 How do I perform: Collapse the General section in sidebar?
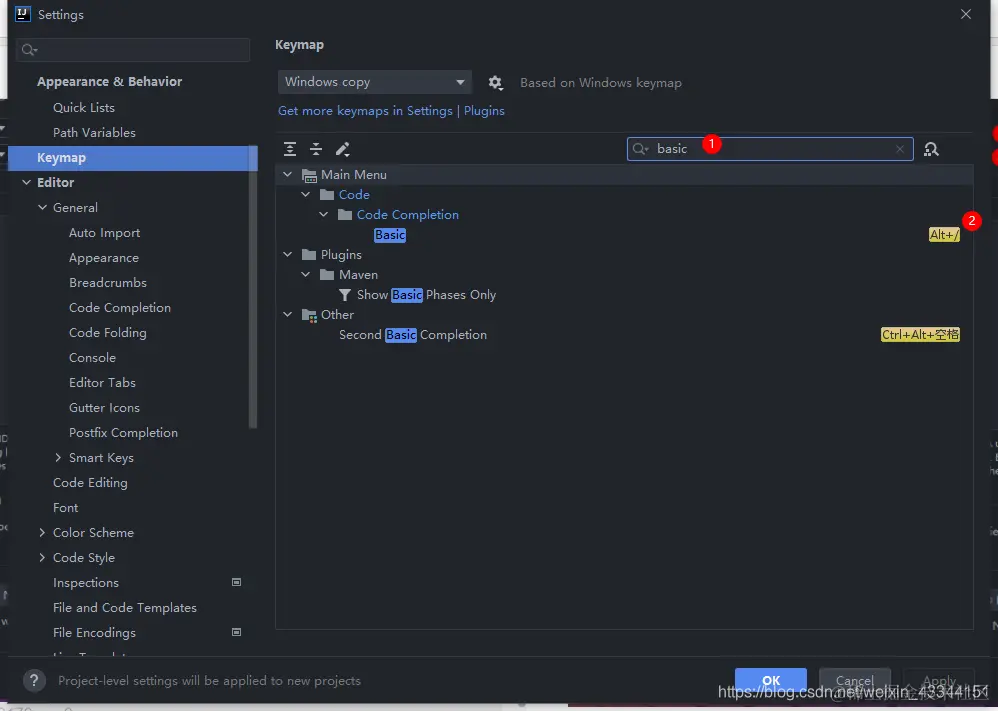42,208
